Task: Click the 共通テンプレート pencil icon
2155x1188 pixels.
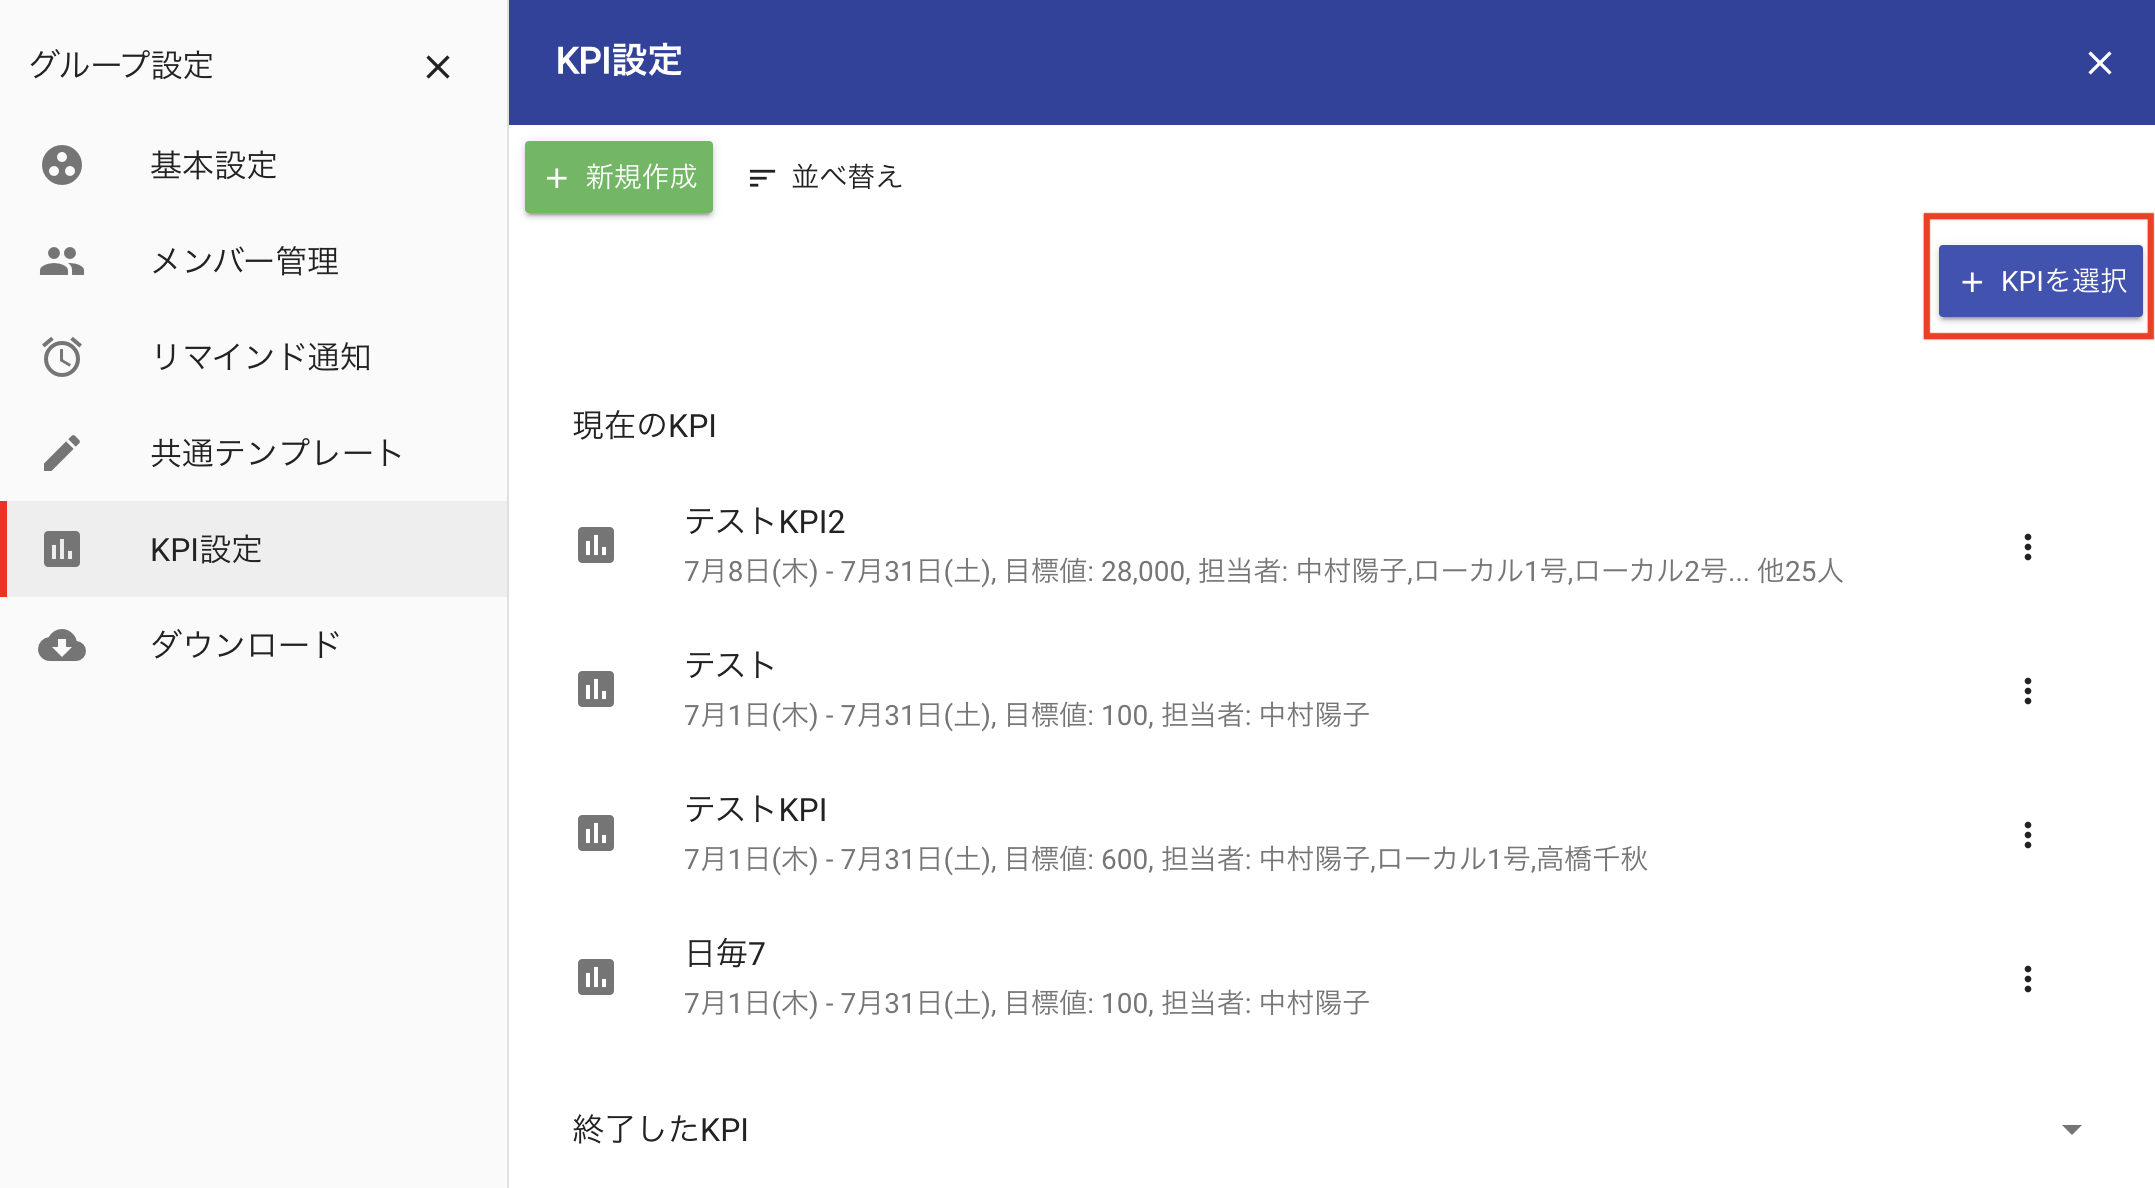Action: click(x=62, y=453)
